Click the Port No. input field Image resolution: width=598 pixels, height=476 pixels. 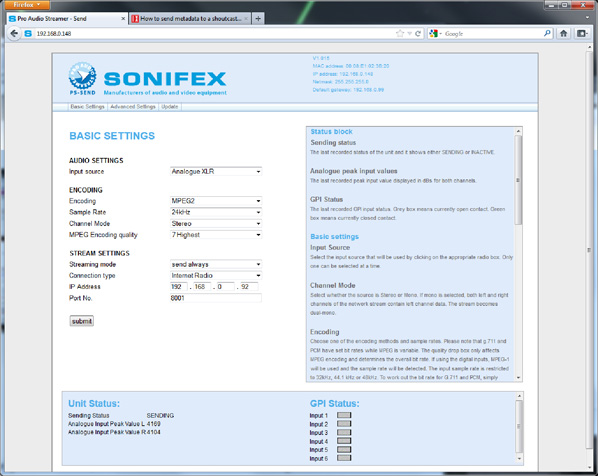(x=216, y=298)
